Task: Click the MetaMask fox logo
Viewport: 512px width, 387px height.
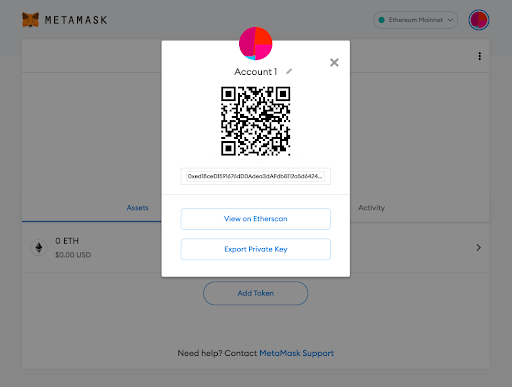Action: pos(30,20)
